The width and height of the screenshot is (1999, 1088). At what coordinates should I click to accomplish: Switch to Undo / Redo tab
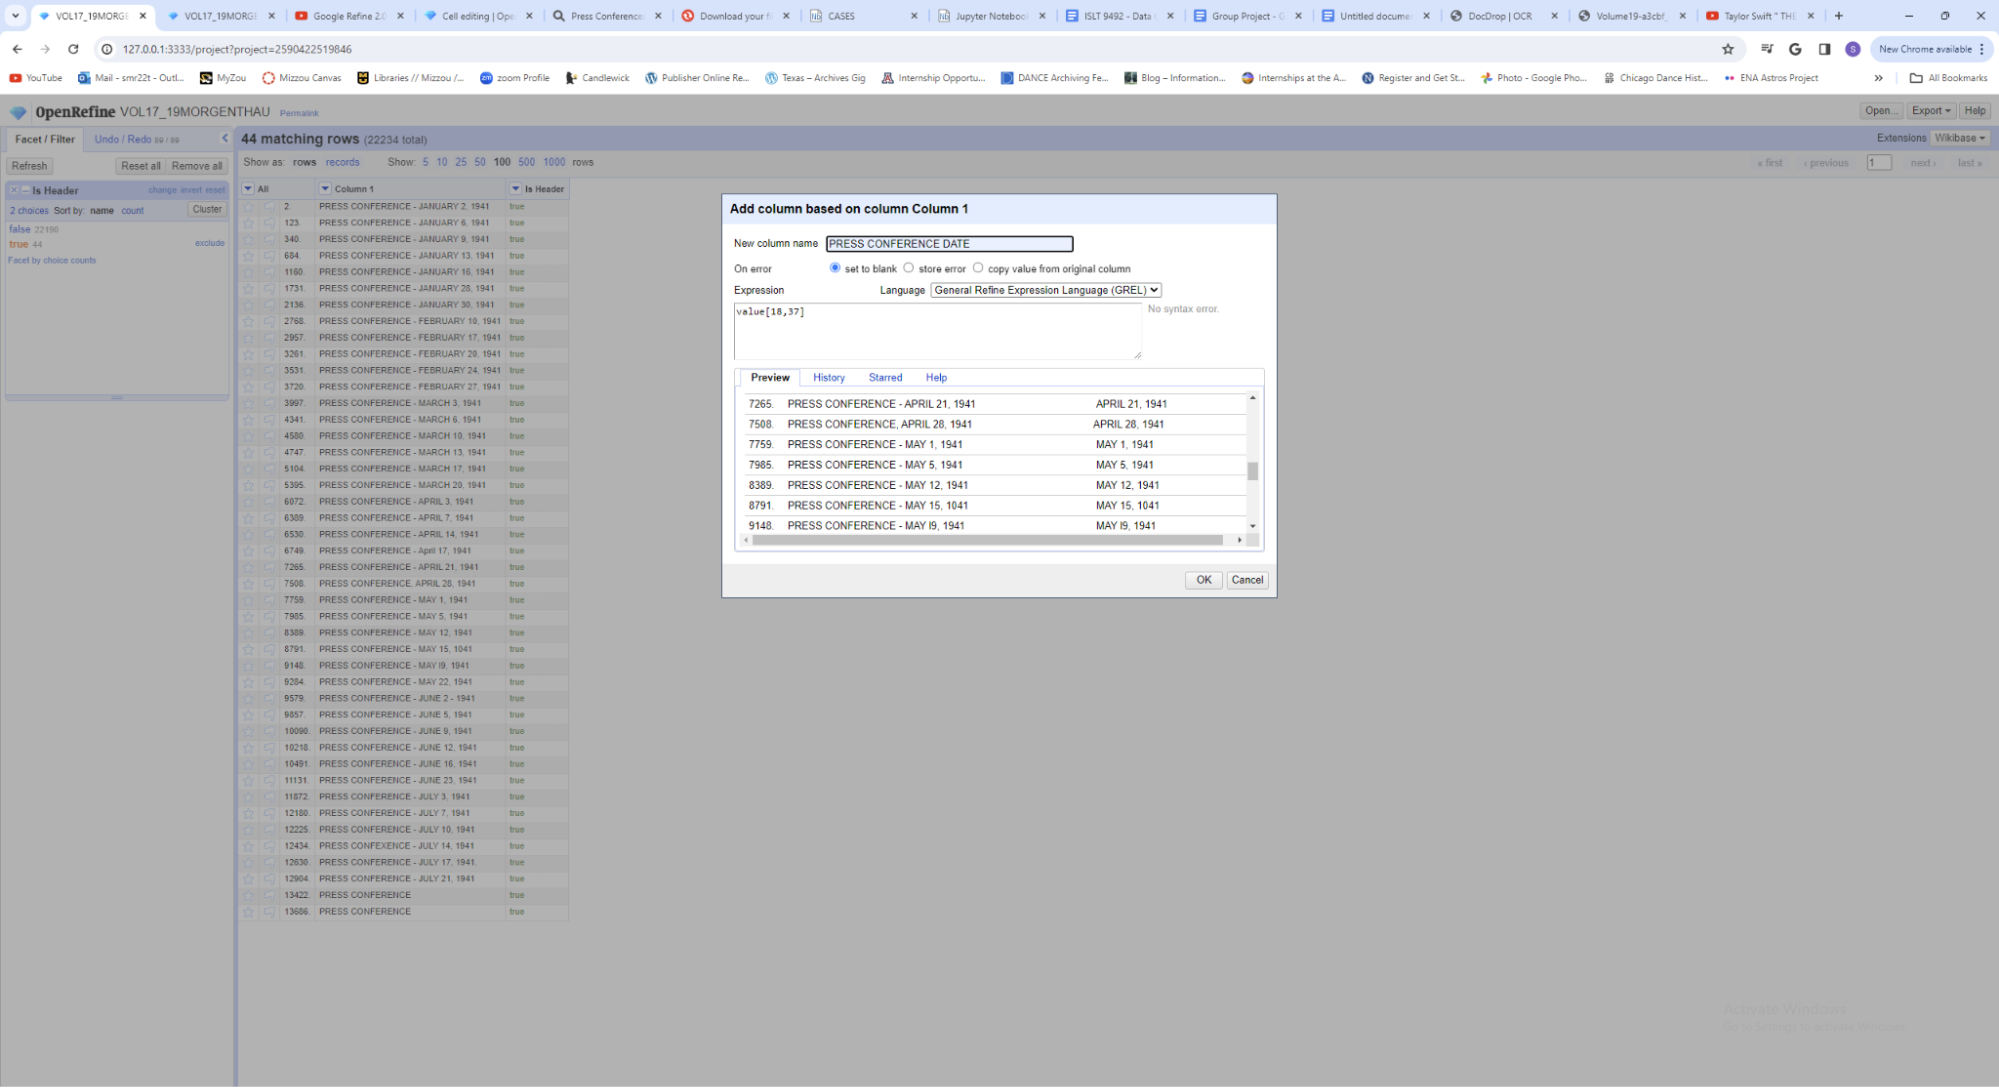pos(137,139)
